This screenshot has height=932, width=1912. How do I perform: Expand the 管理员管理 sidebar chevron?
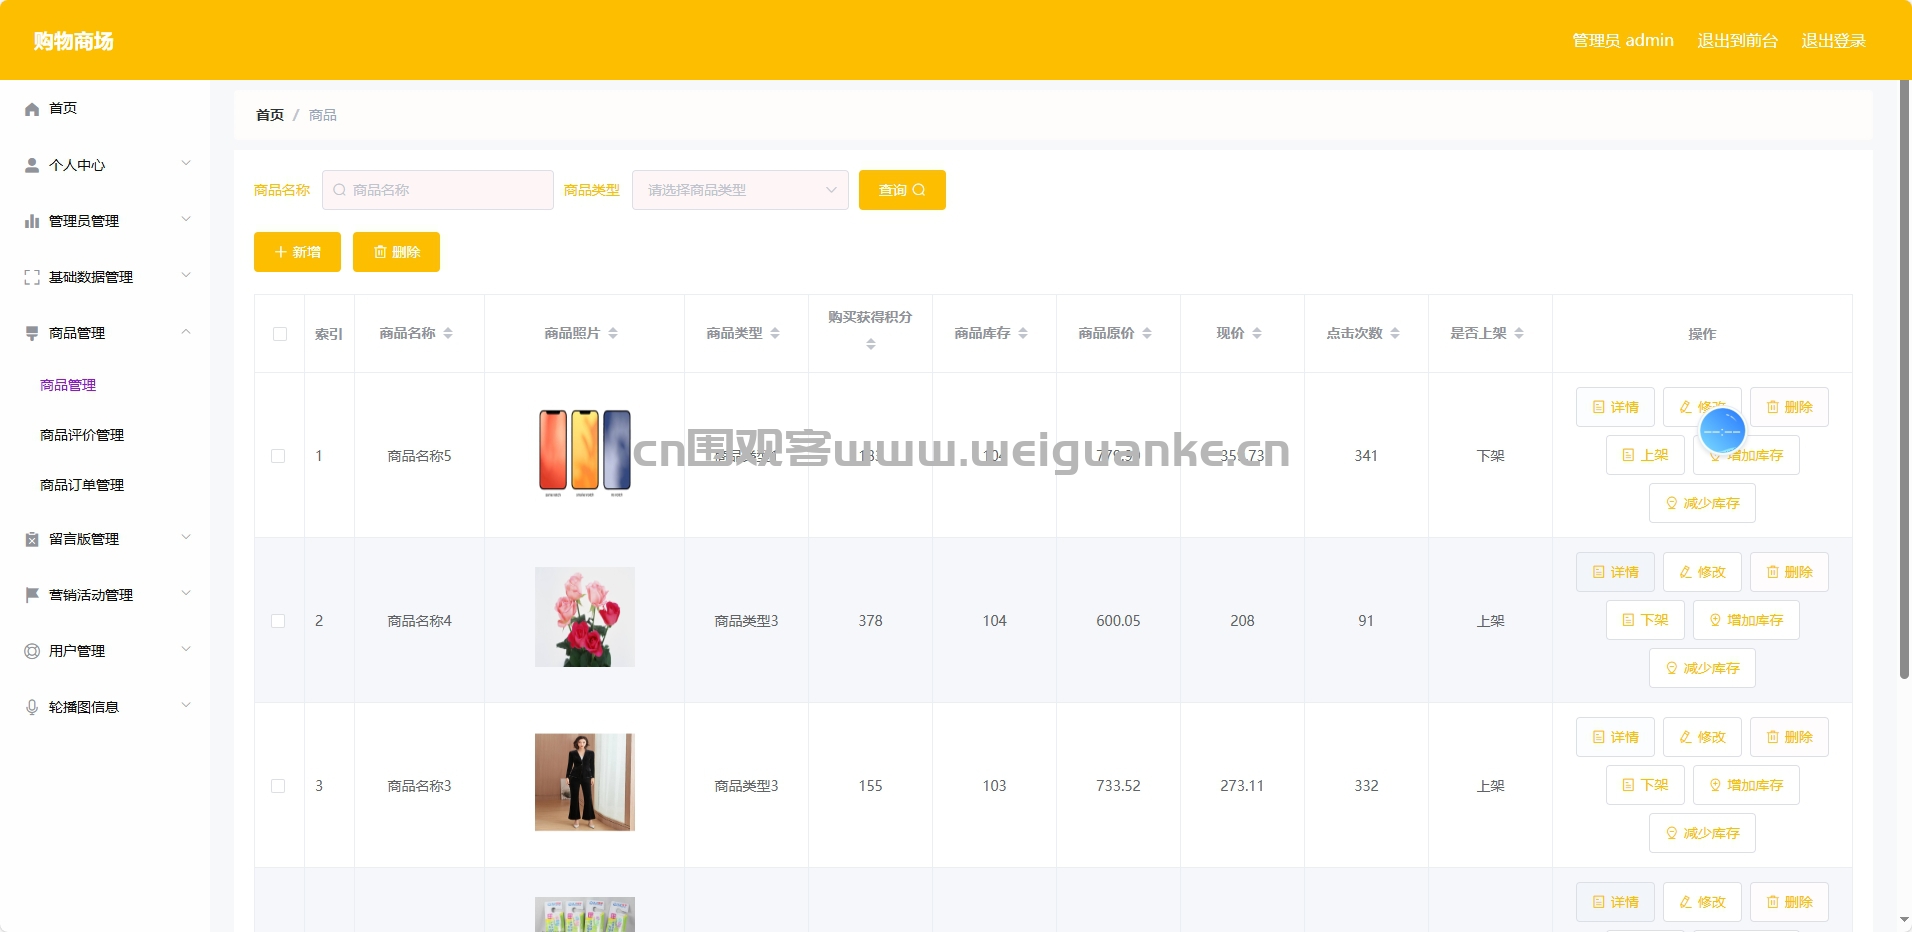pos(186,220)
